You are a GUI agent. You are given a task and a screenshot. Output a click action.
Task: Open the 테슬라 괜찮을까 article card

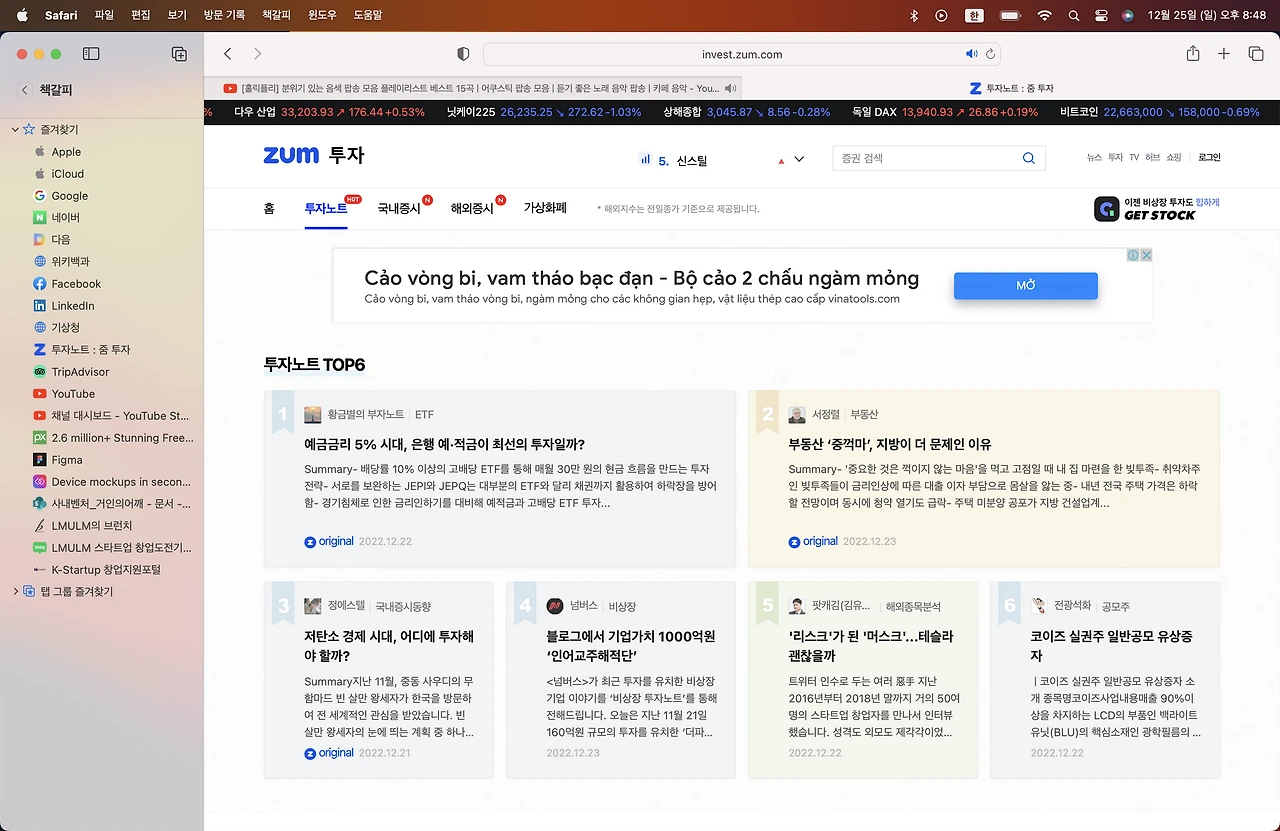coord(863,680)
